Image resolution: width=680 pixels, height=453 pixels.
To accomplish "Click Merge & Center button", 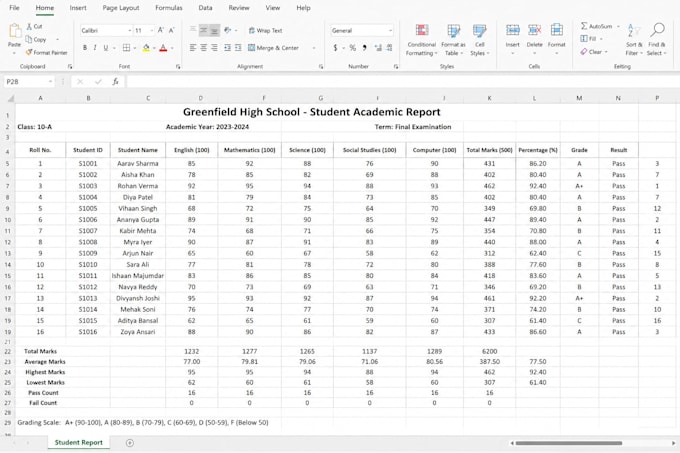I will (x=273, y=48).
